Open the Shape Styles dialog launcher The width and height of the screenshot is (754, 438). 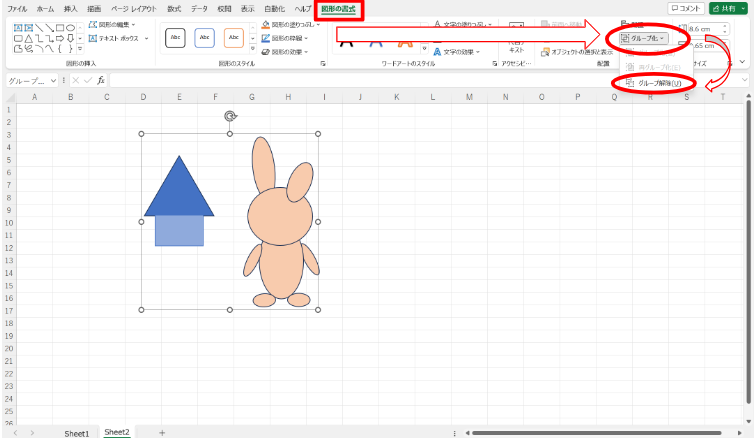pos(323,63)
